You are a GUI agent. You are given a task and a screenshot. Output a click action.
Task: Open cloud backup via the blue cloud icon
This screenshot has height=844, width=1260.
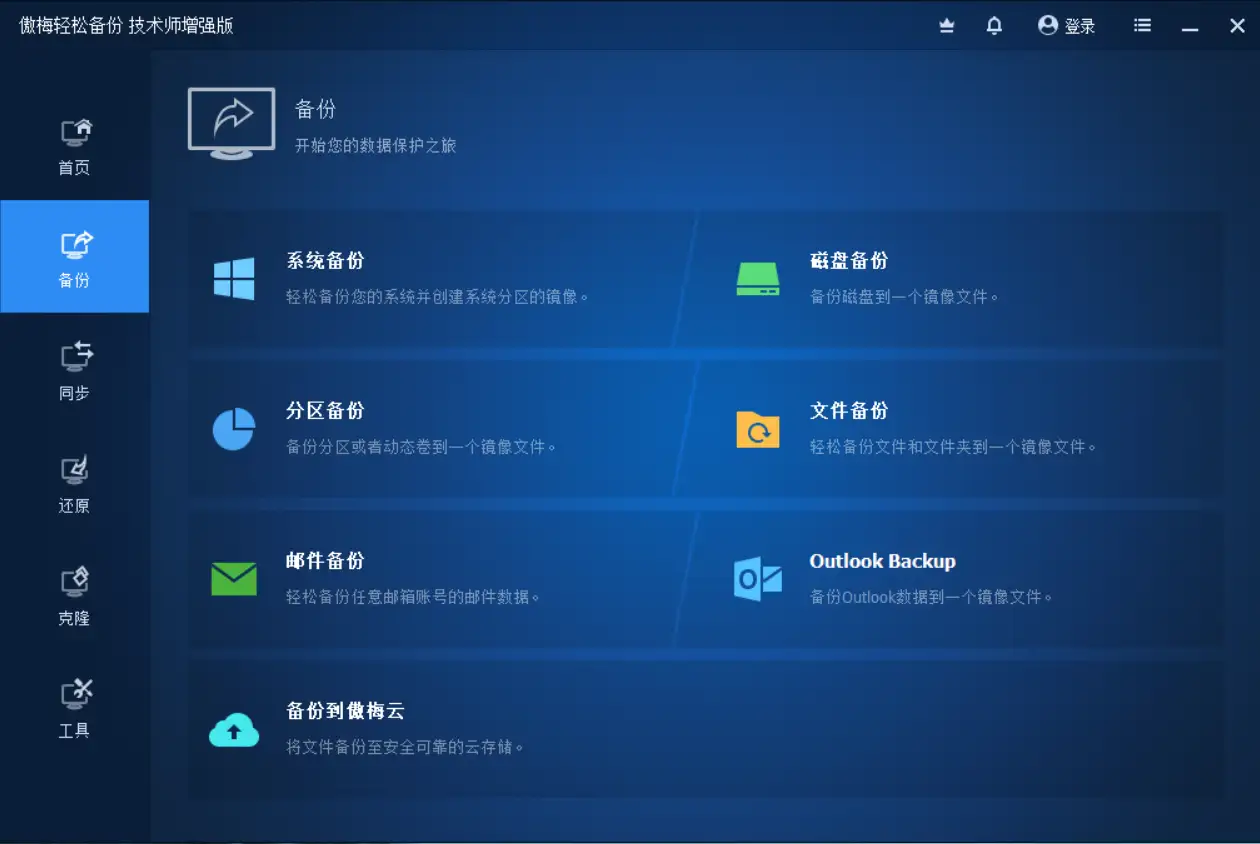pyautogui.click(x=234, y=728)
